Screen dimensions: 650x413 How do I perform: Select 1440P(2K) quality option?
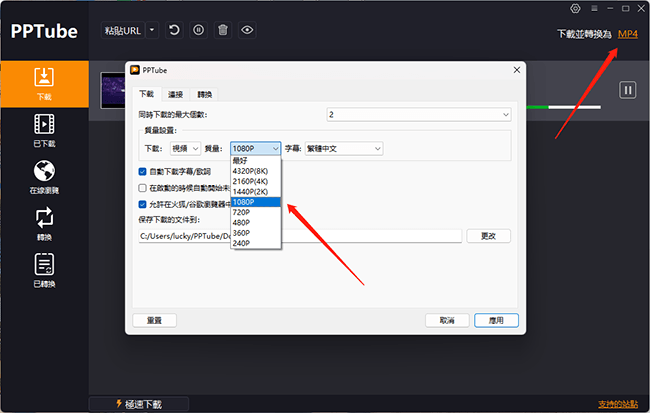click(255, 192)
